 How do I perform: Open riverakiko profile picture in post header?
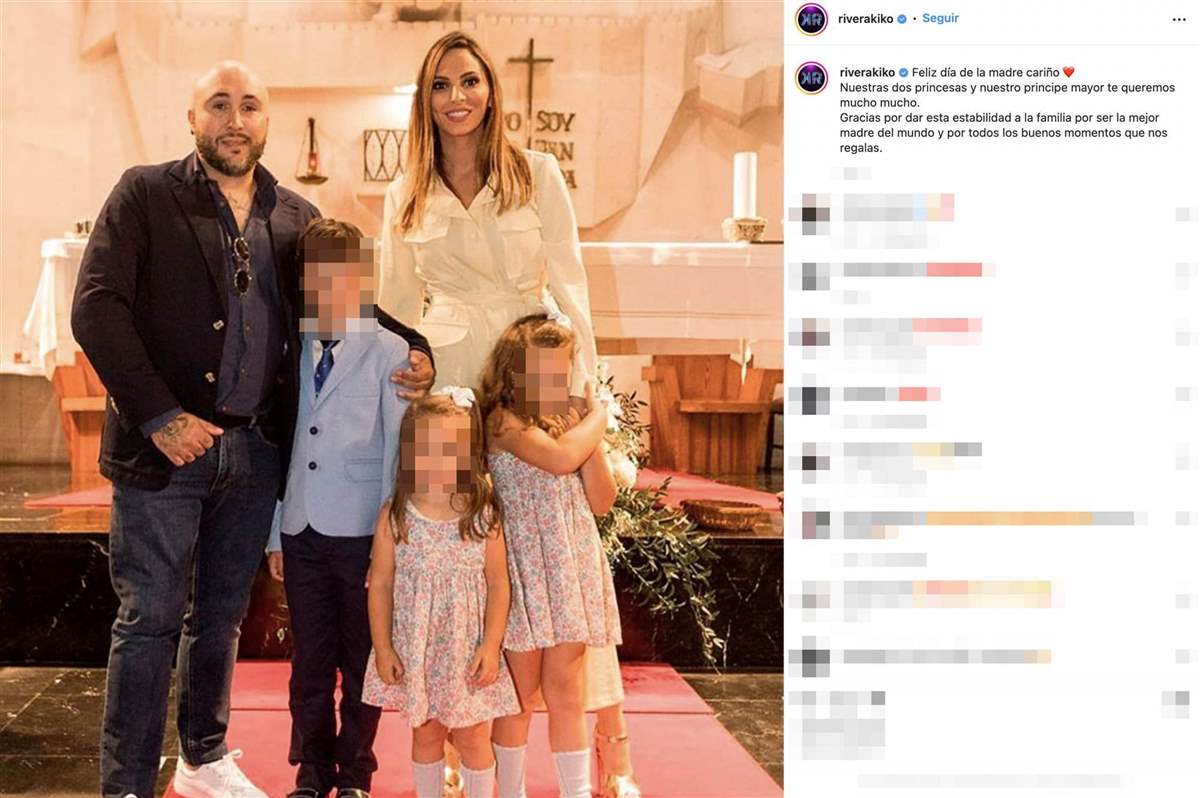click(x=811, y=19)
